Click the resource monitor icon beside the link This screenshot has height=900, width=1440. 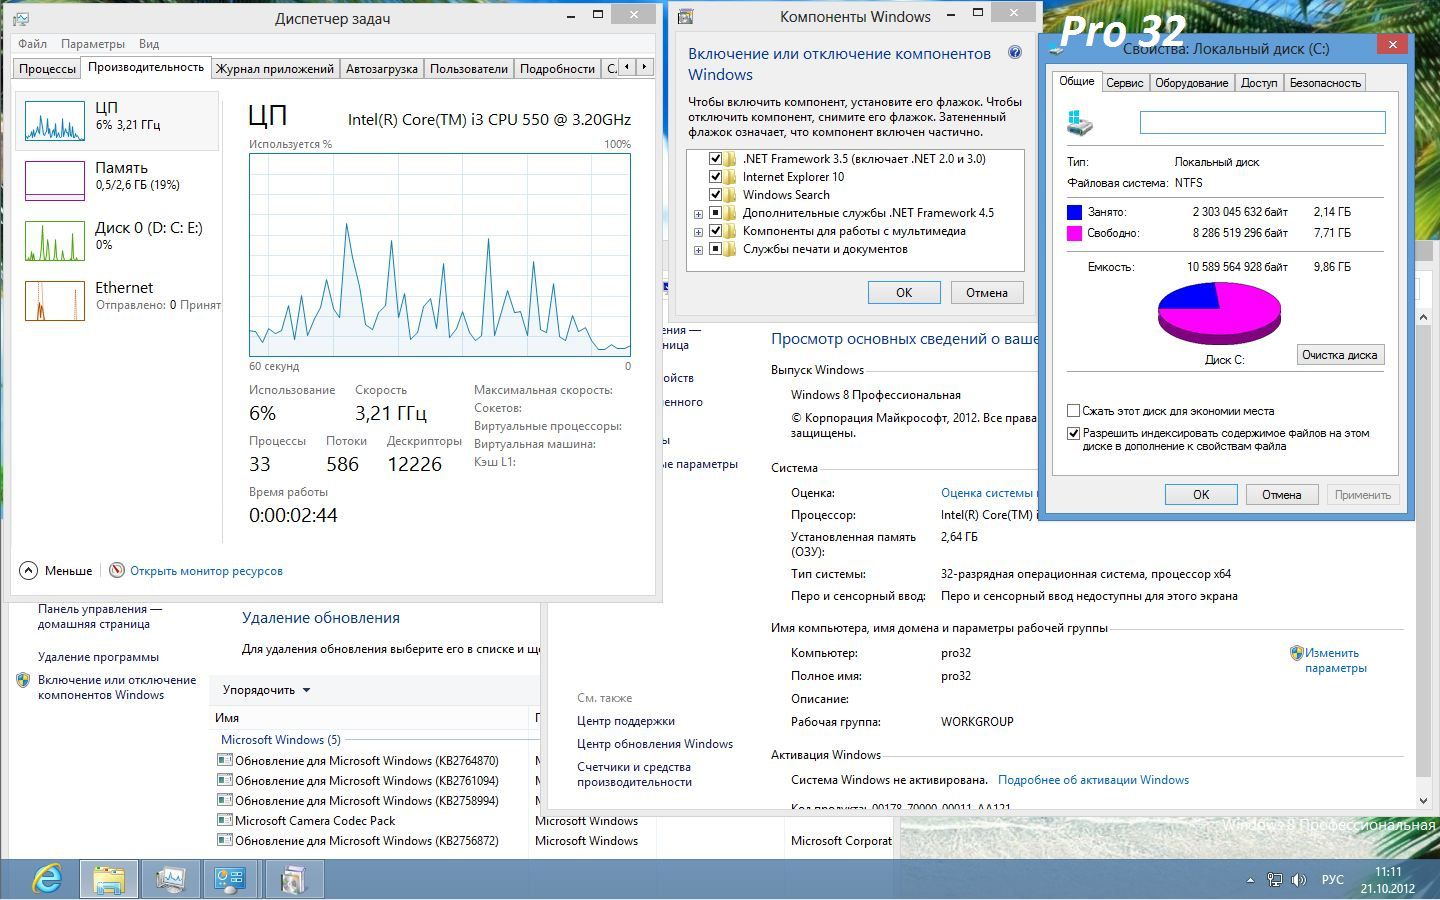[117, 570]
